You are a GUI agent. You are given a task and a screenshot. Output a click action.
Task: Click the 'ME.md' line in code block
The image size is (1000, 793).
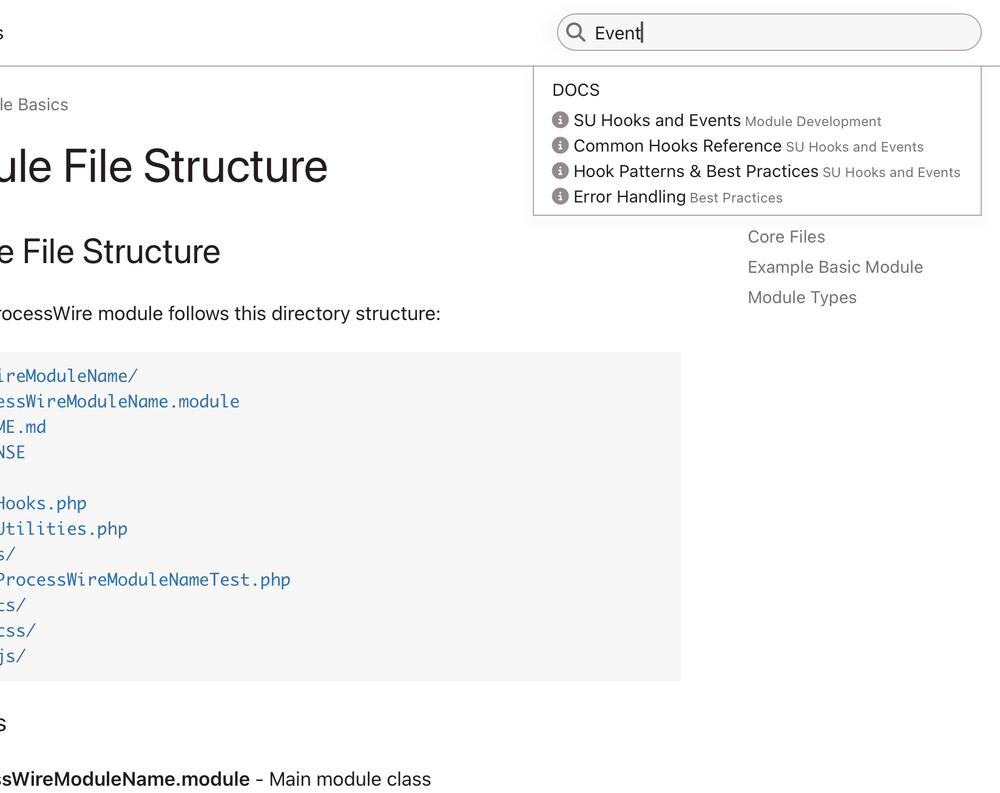(23, 427)
